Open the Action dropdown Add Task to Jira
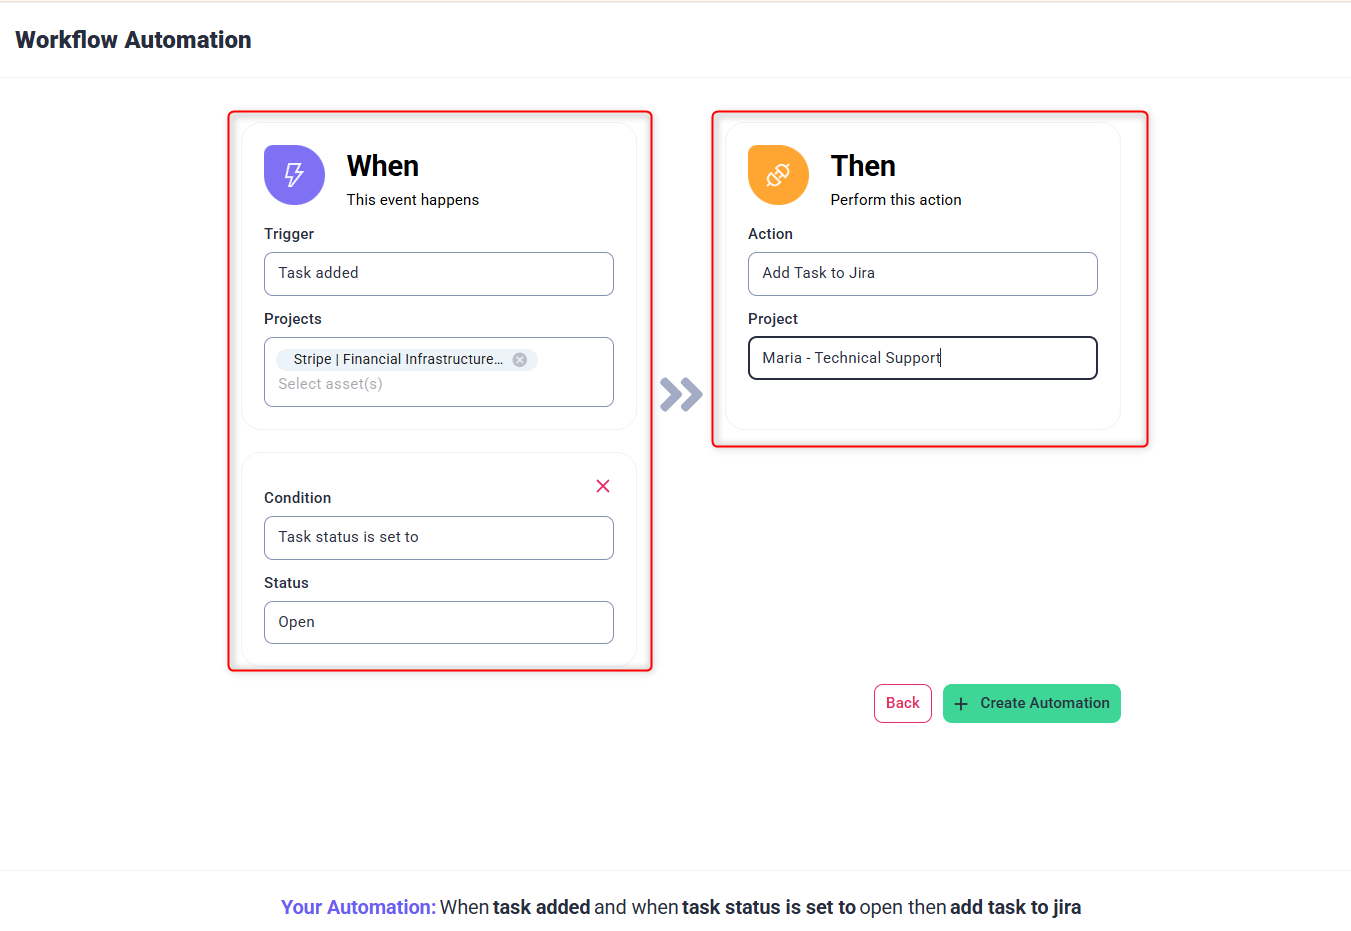1351x931 pixels. [x=922, y=274]
